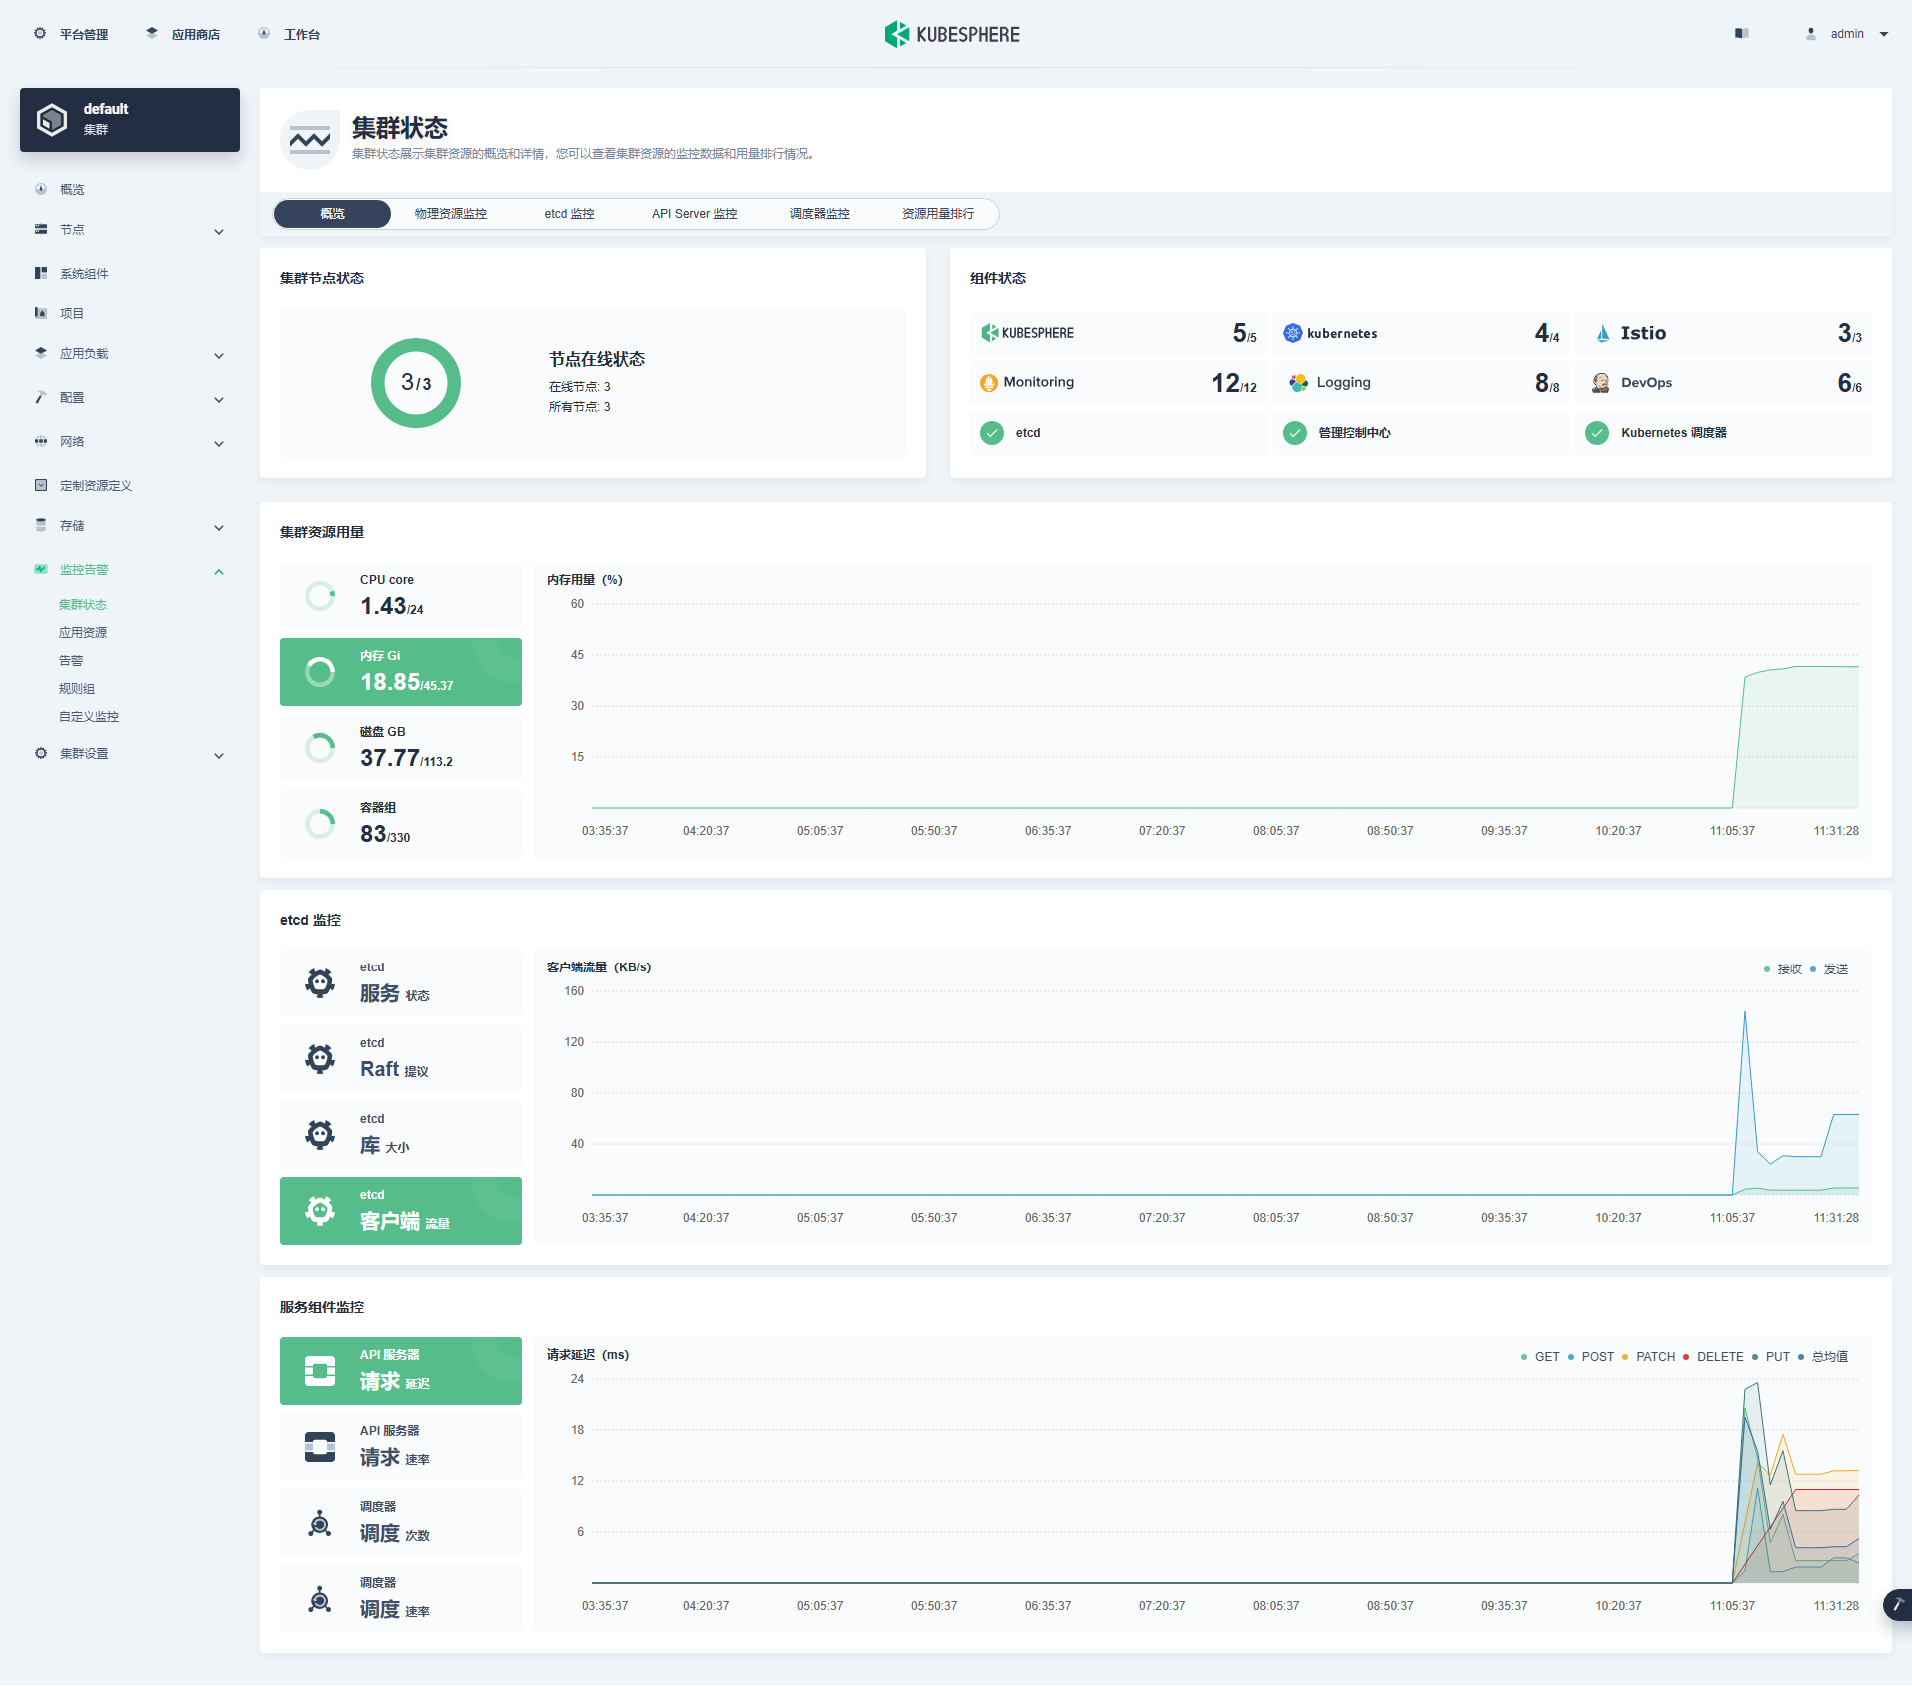Click the scheduler count icon

pyautogui.click(x=320, y=1523)
